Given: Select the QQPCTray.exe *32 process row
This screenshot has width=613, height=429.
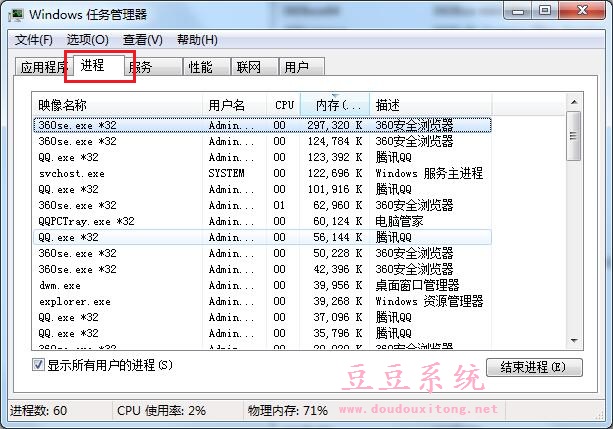Looking at the screenshot, I should (262, 221).
